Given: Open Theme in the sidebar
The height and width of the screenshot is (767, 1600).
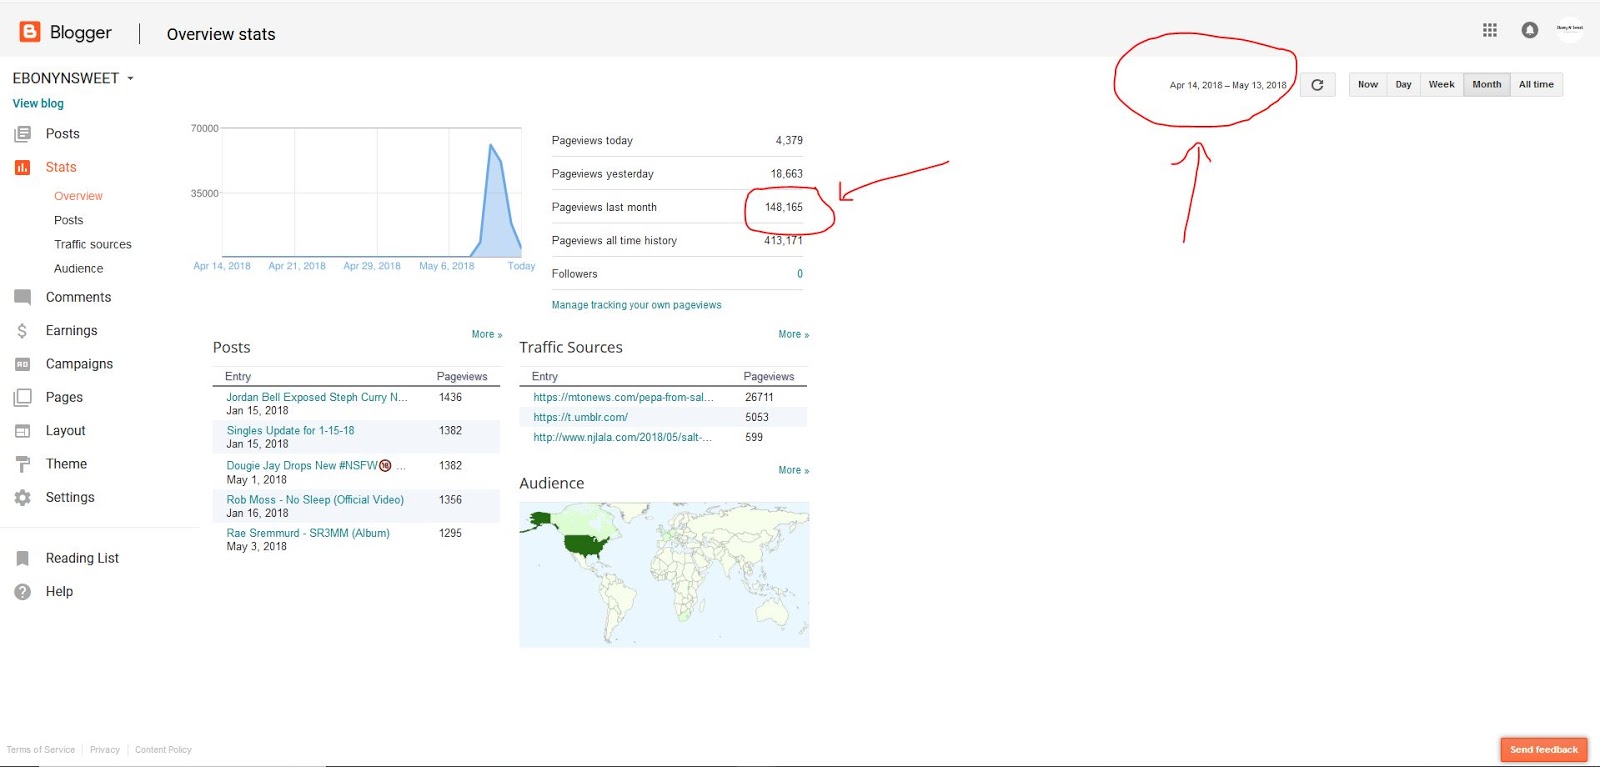Looking at the screenshot, I should click(x=66, y=464).
